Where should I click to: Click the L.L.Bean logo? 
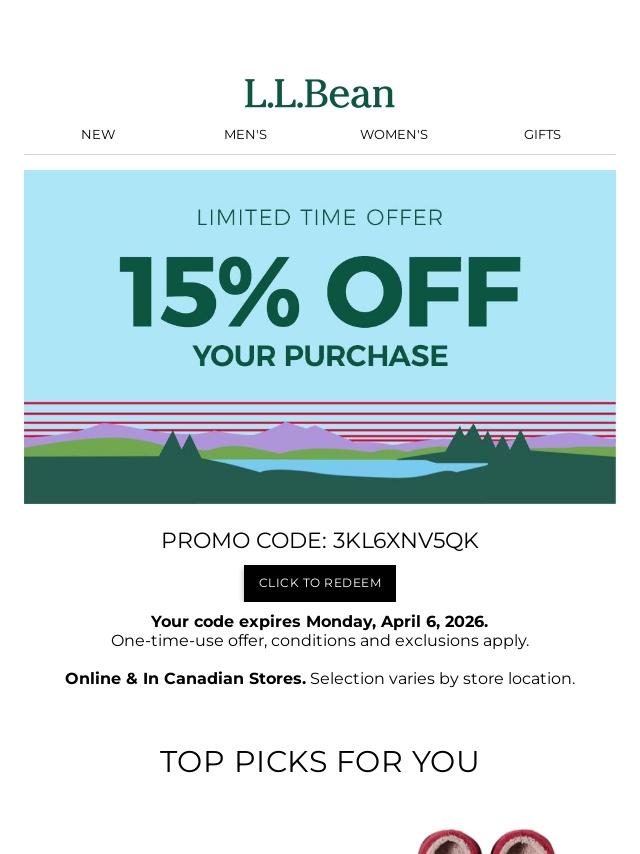320,94
